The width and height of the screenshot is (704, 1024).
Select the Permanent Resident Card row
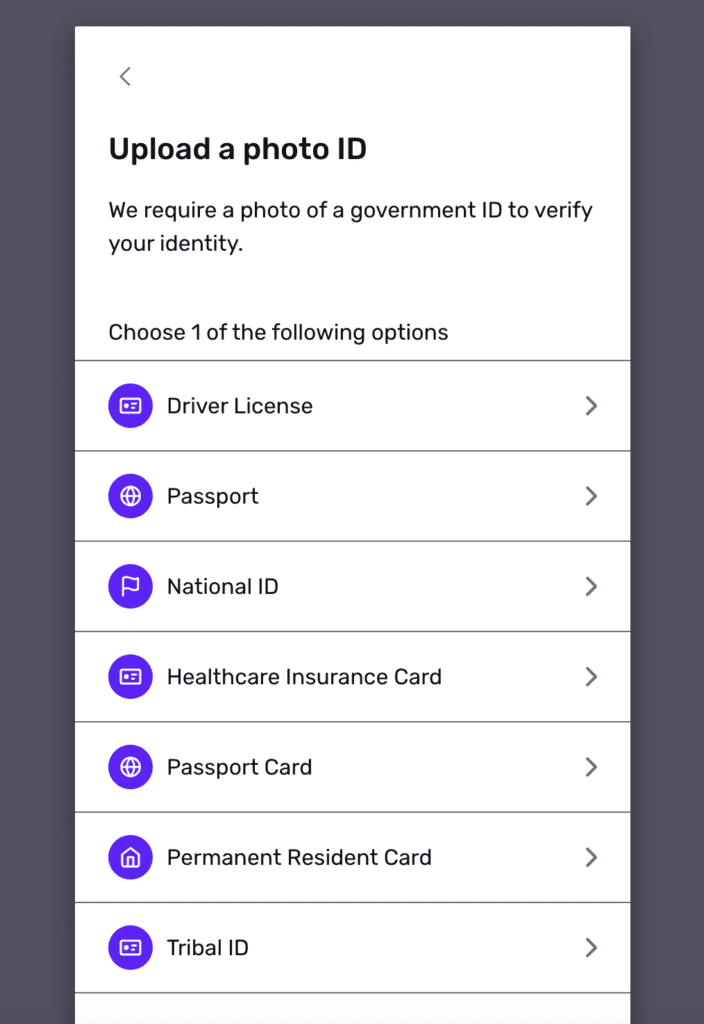point(352,857)
